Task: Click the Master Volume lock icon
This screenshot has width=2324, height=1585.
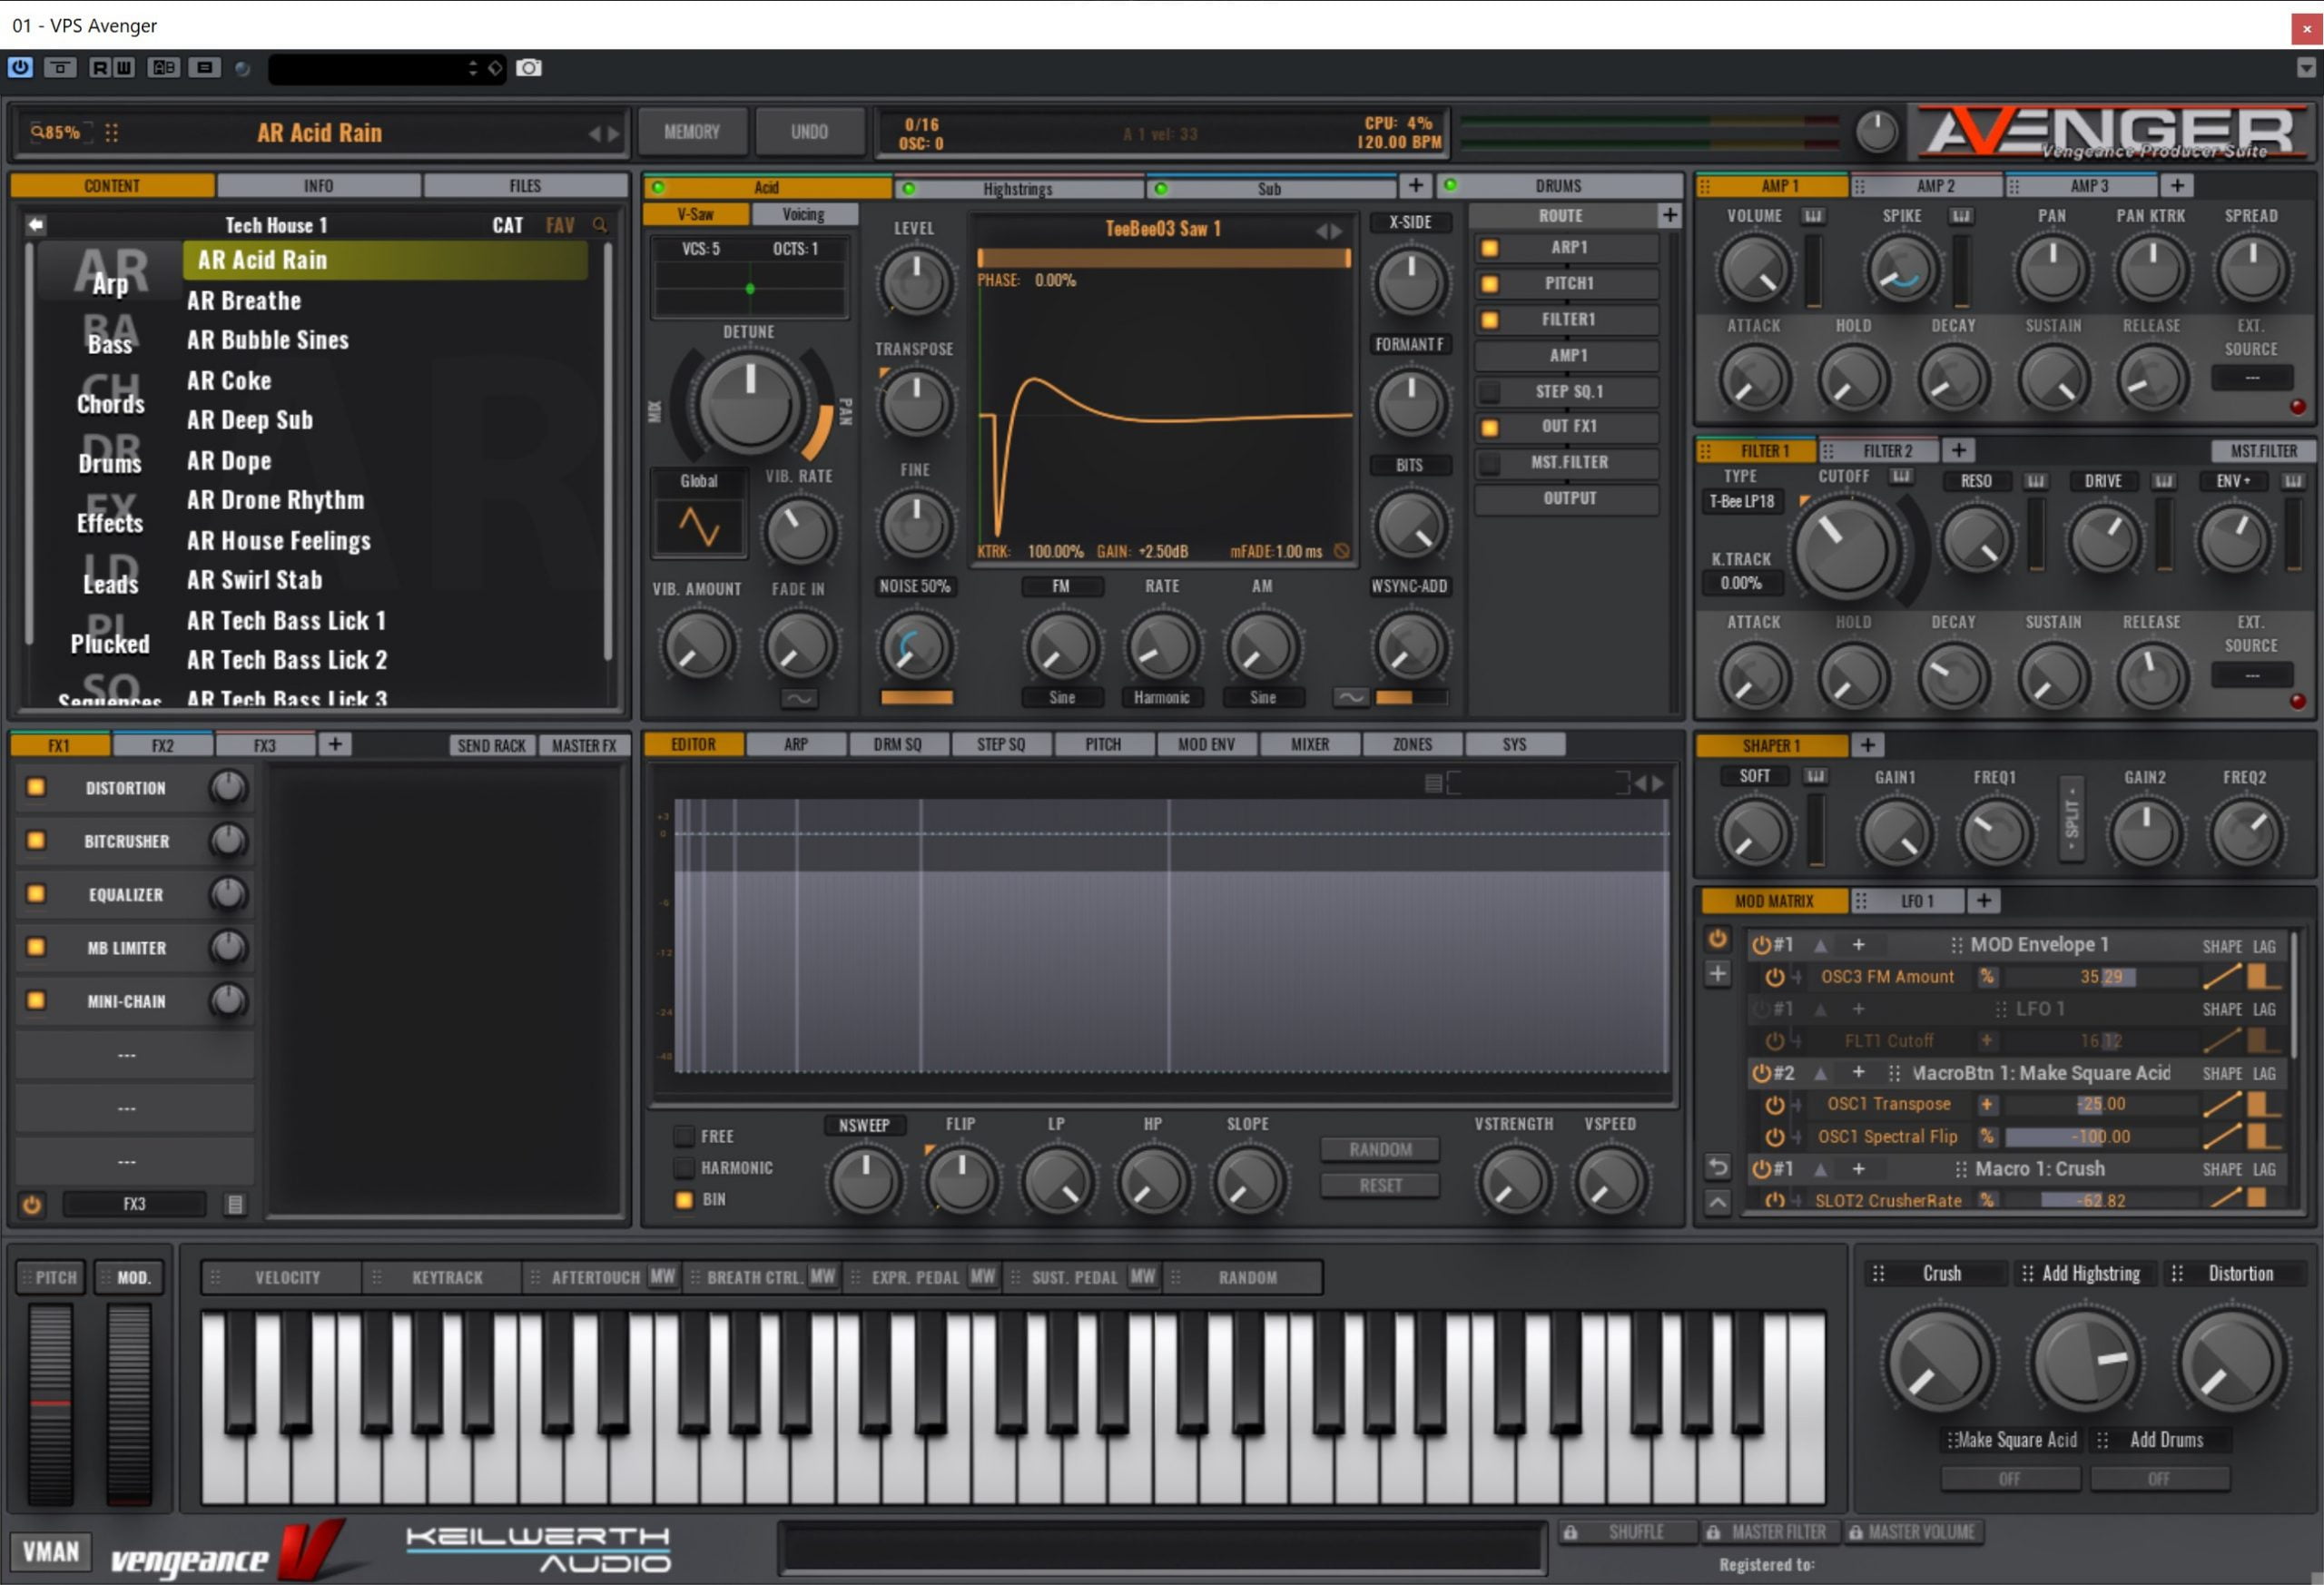Action: tap(1855, 1532)
